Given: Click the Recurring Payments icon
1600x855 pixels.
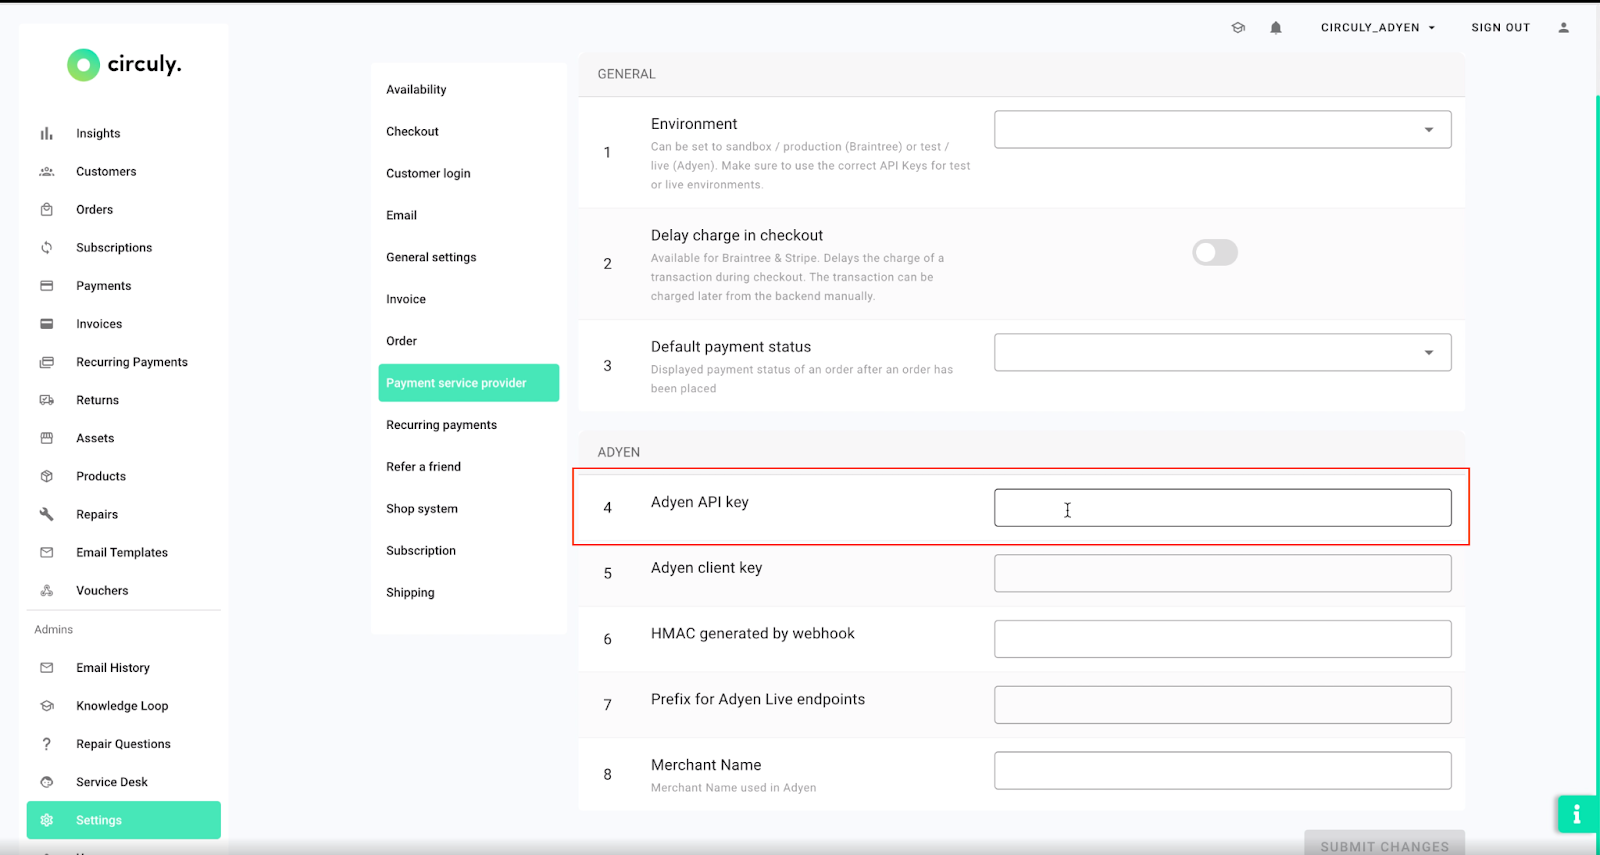Looking at the screenshot, I should point(46,362).
